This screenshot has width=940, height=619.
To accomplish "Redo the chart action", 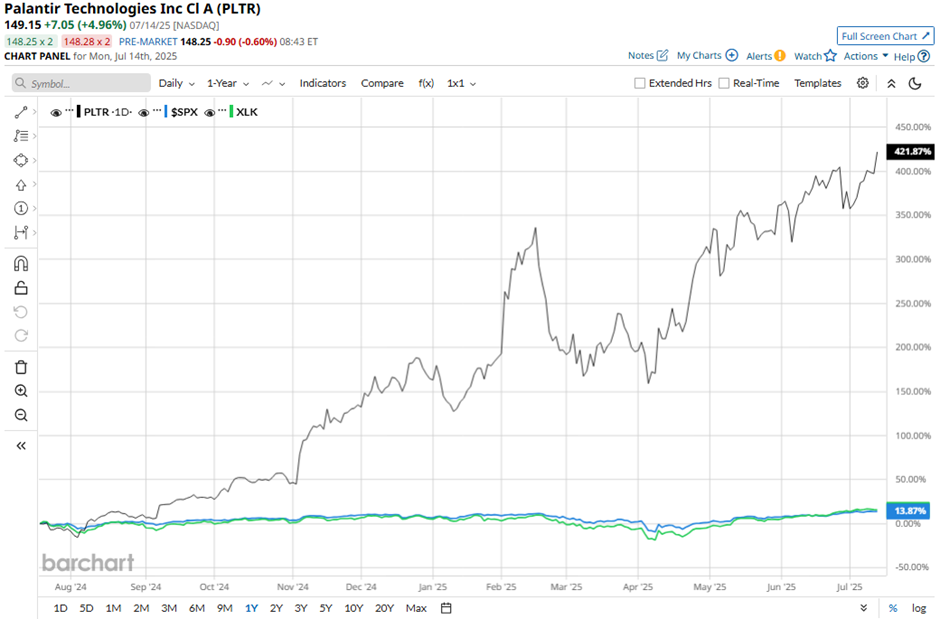I will pyautogui.click(x=21, y=336).
